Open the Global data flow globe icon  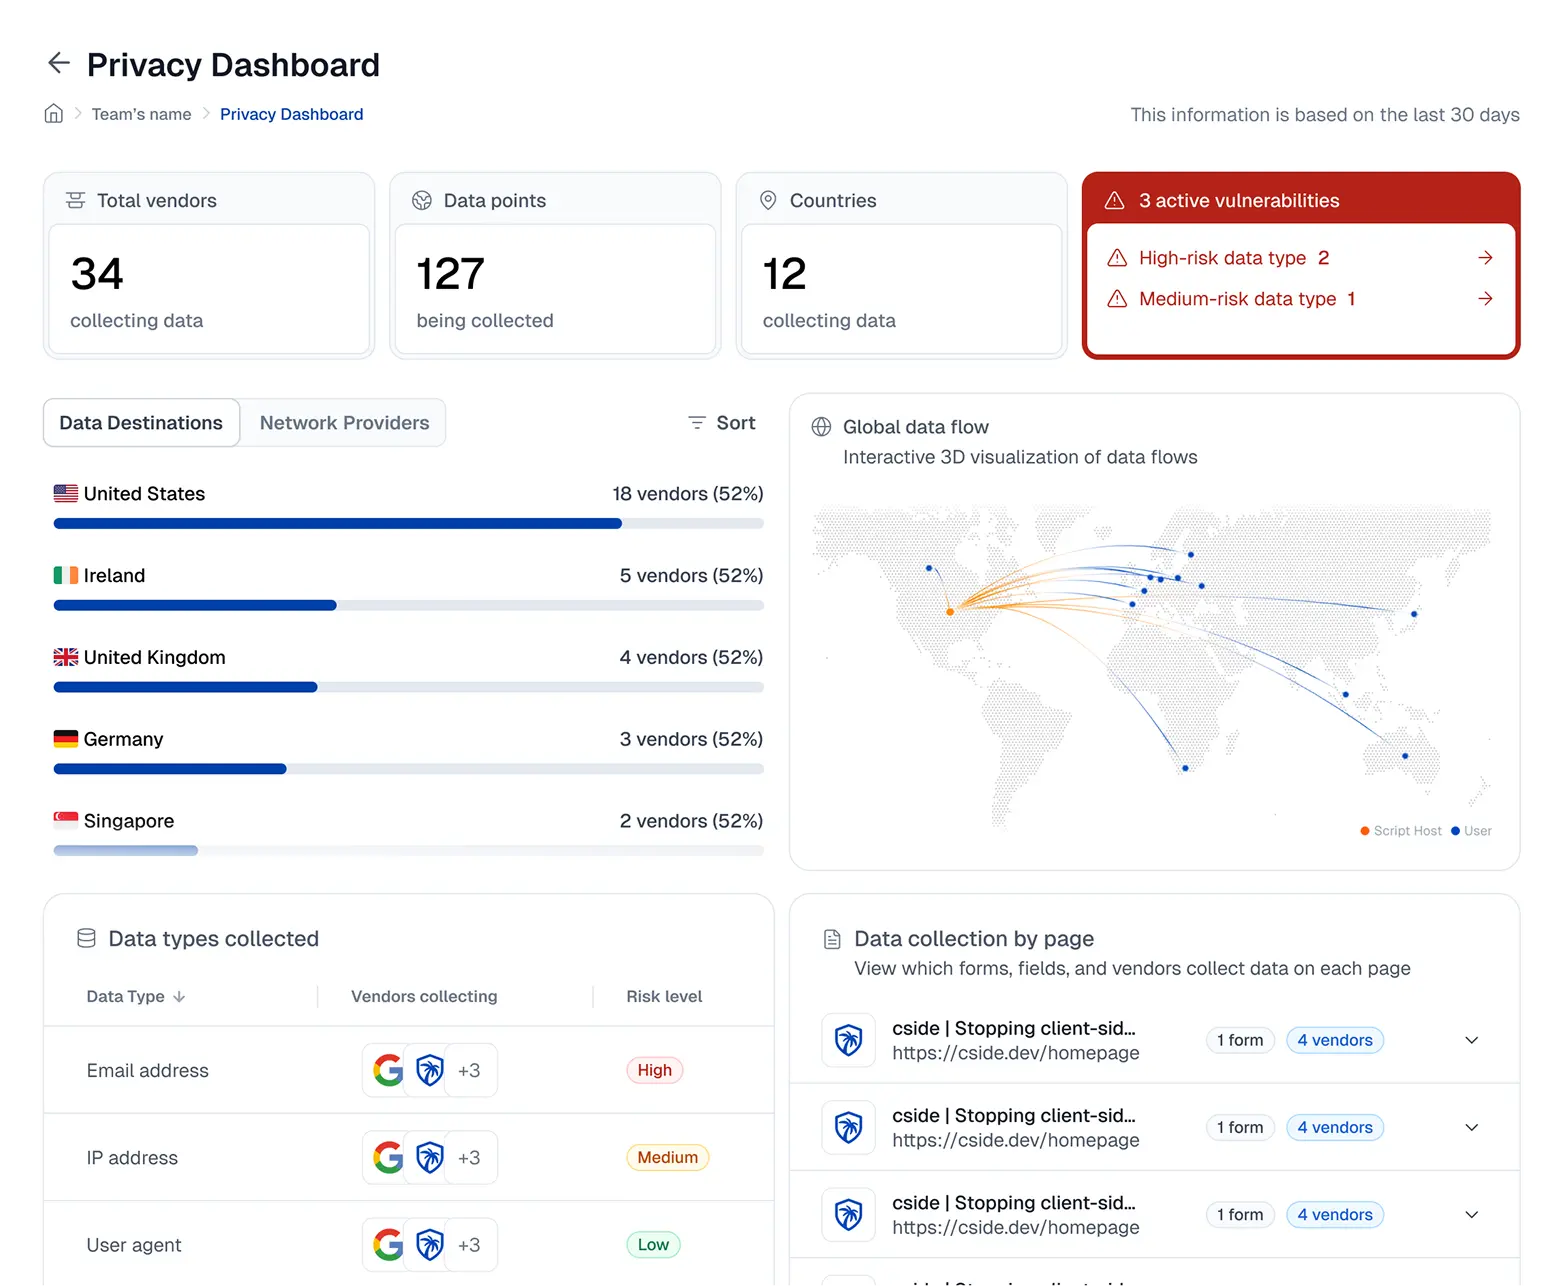coord(821,426)
